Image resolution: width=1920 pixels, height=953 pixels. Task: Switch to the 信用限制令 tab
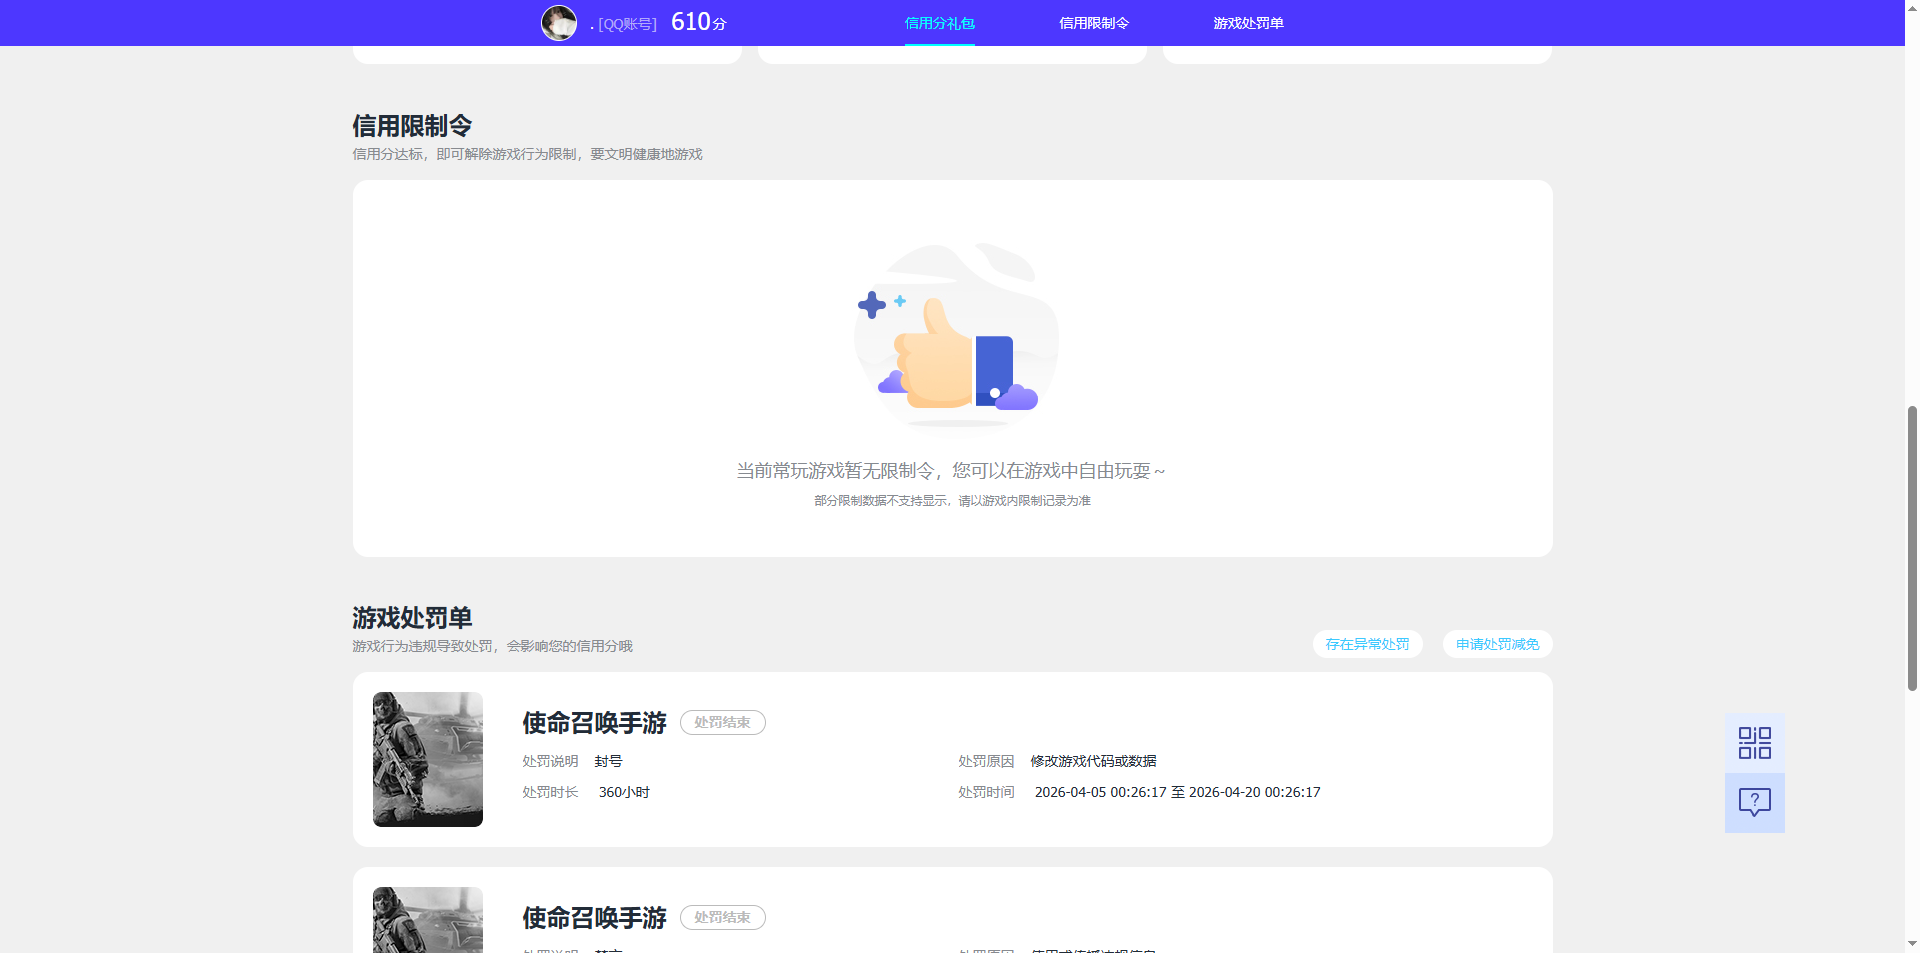click(1094, 23)
